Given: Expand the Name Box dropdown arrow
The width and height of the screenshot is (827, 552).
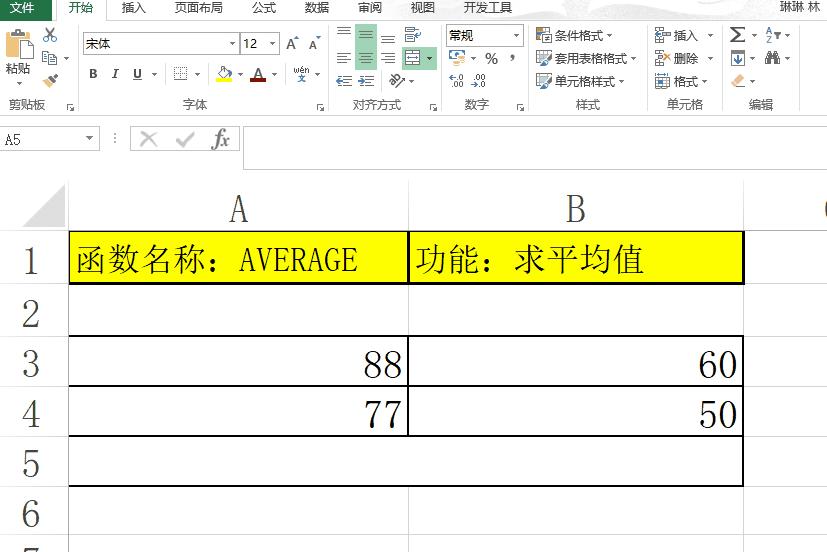Looking at the screenshot, I should click(x=89, y=139).
